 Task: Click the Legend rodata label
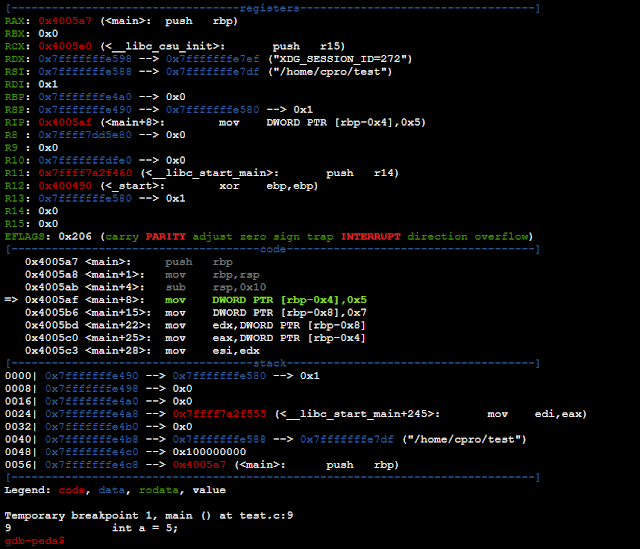tap(159, 490)
